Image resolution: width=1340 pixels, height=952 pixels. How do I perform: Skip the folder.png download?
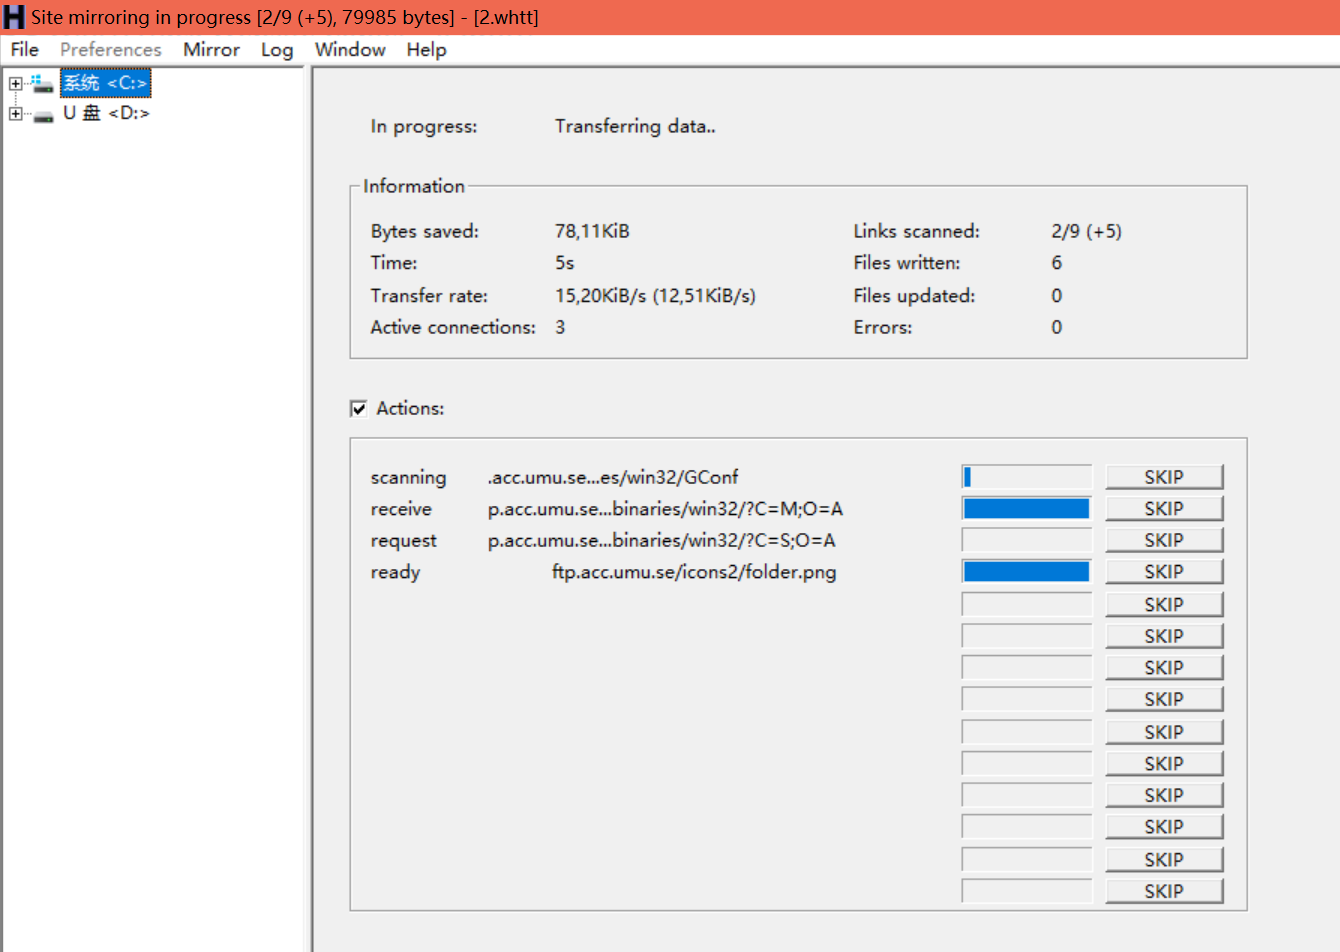tap(1164, 571)
